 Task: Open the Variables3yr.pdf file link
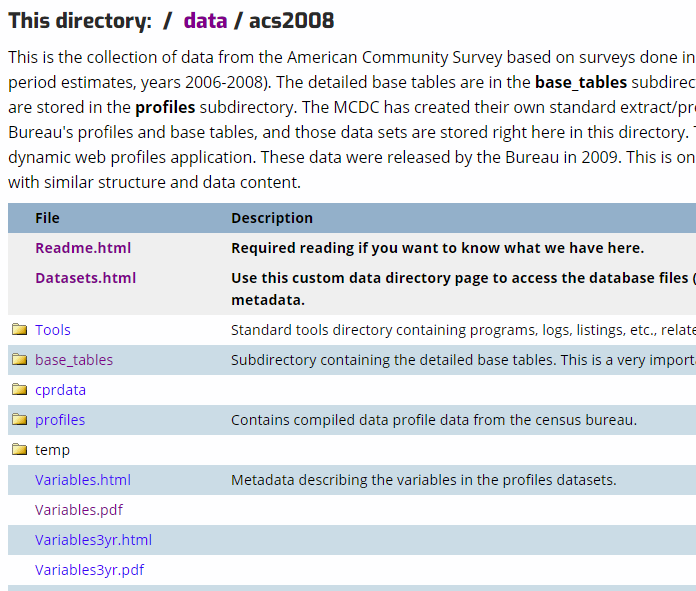click(89, 570)
